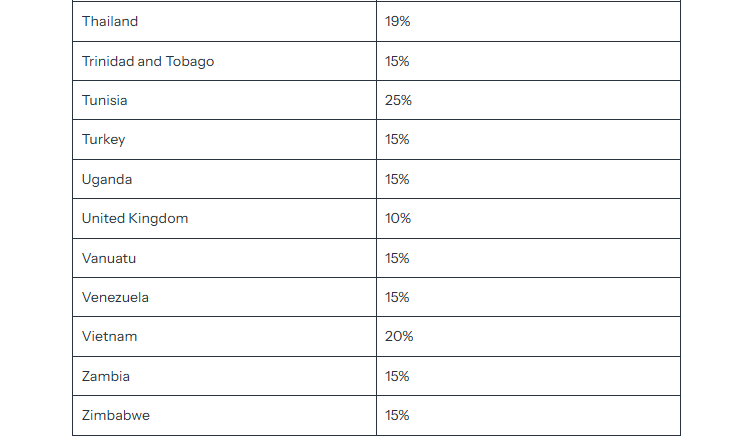
Task: Click the 10% rate for United Kingdom
Action: click(x=398, y=218)
